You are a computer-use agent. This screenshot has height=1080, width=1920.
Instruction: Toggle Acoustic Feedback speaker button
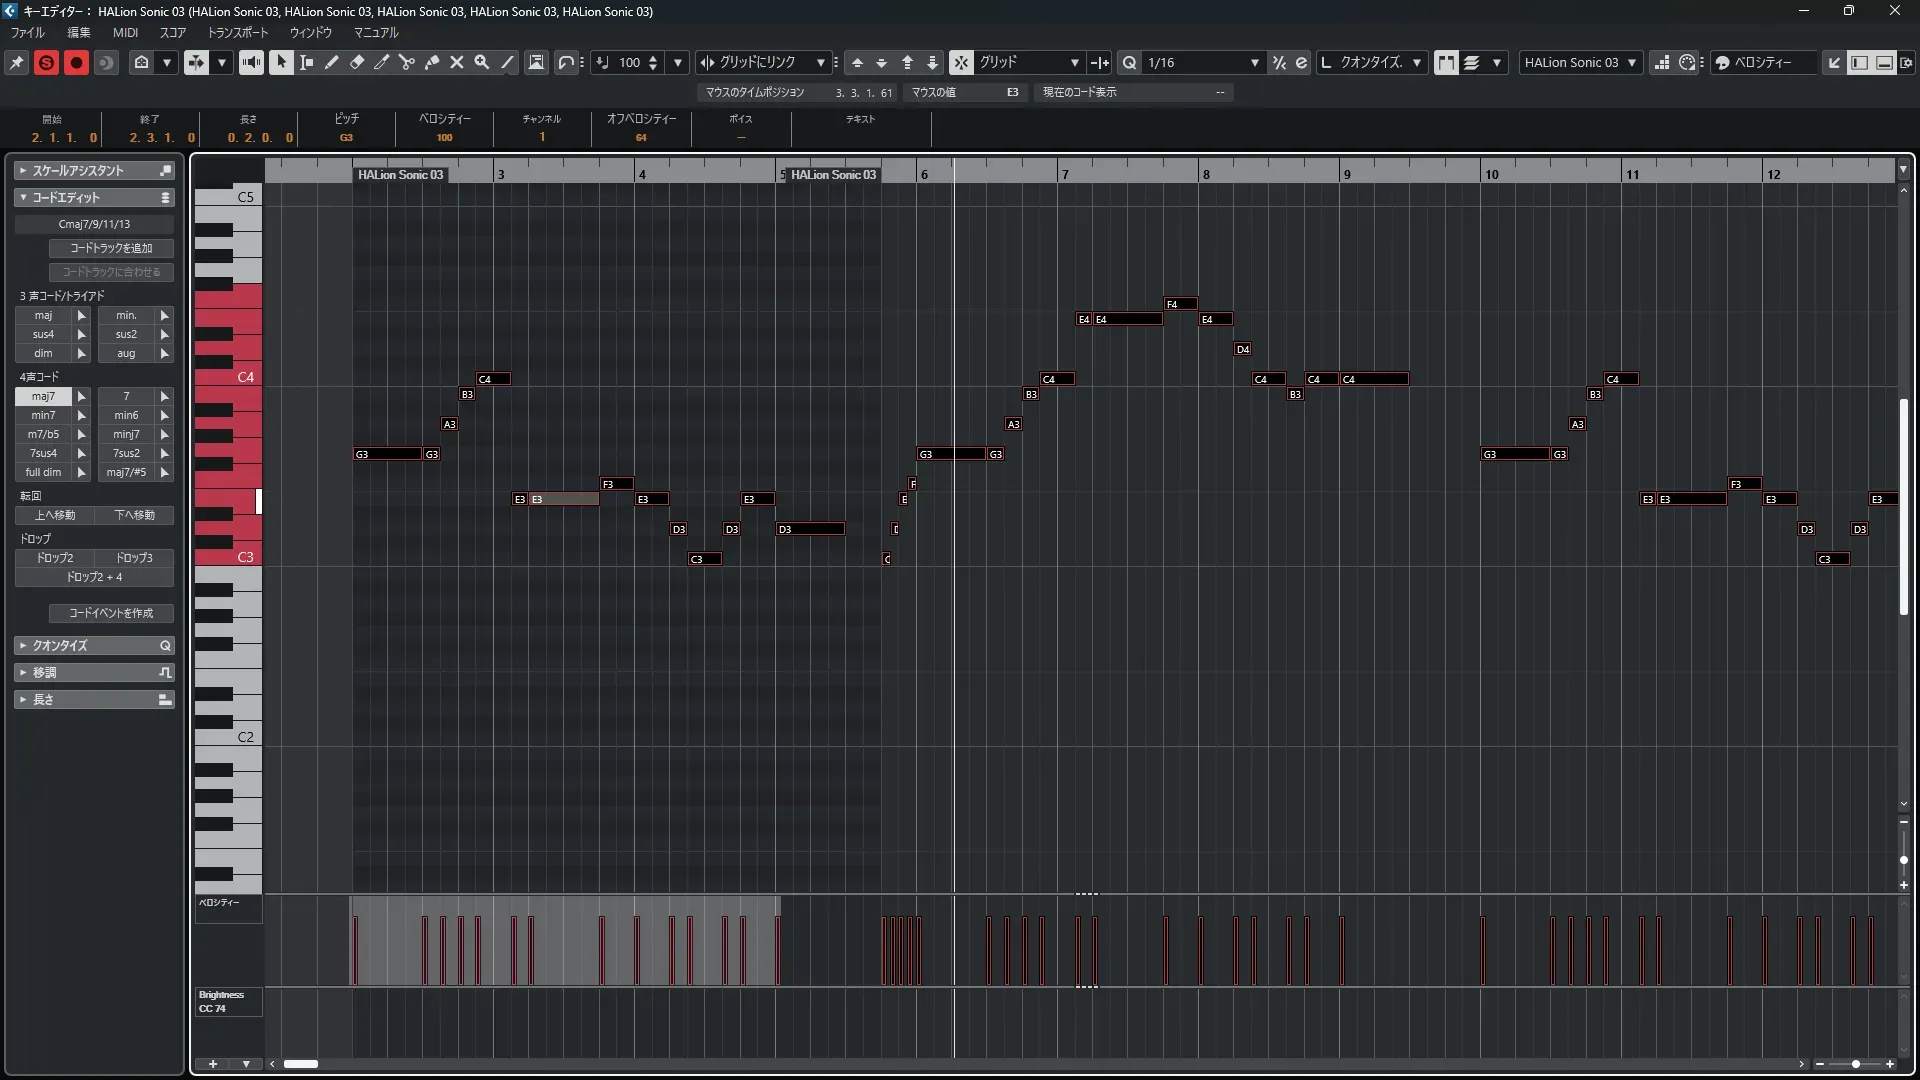pyautogui.click(x=251, y=62)
